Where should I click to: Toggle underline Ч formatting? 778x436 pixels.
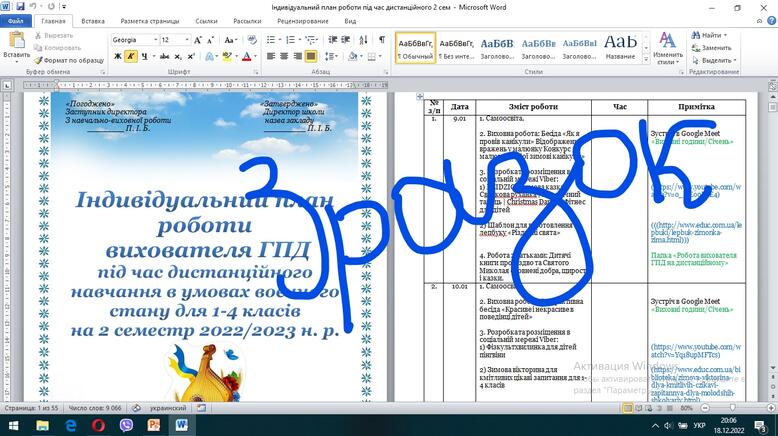click(x=144, y=57)
